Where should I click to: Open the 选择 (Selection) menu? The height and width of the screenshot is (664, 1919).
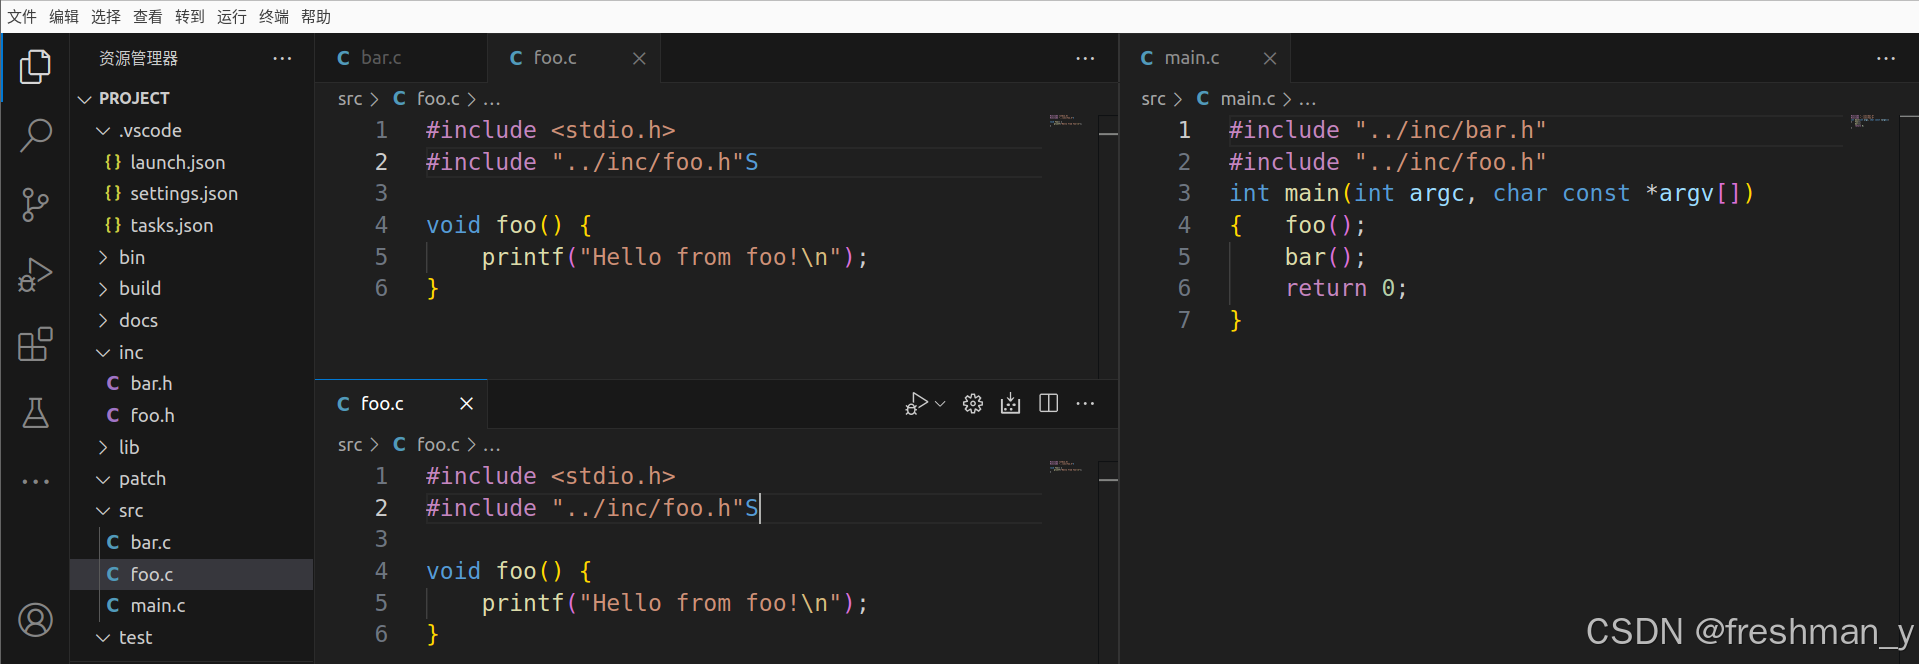pos(106,16)
